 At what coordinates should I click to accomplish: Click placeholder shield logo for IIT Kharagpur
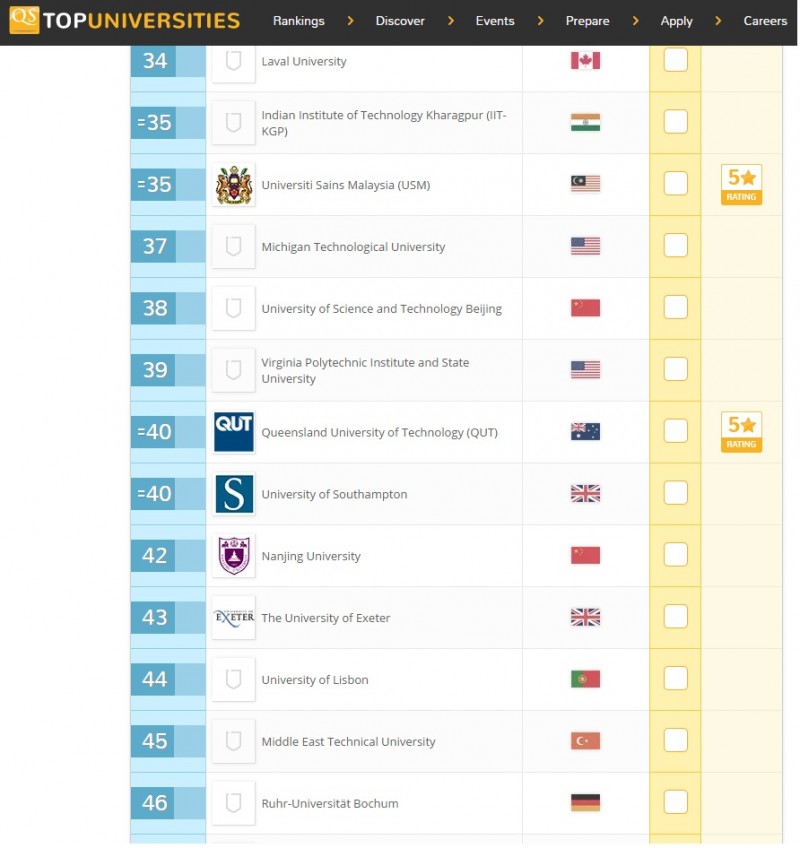click(233, 123)
